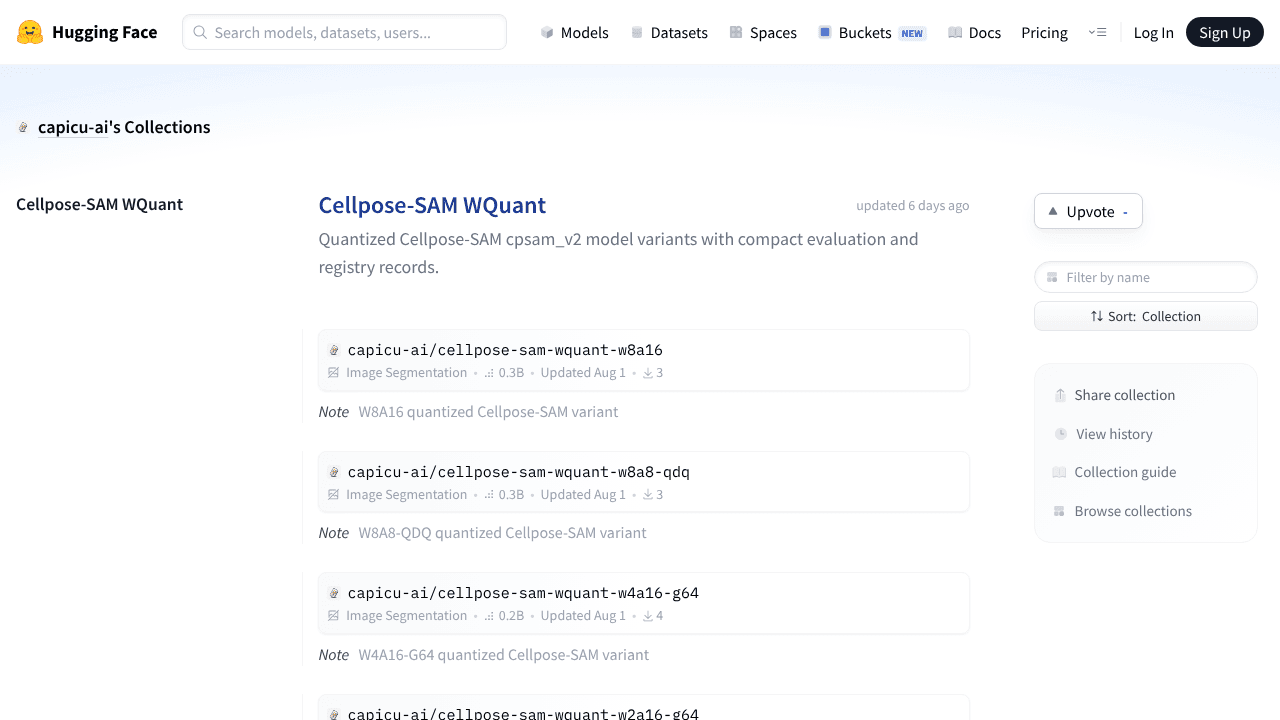
Task: Click the Log In link
Action: [x=1153, y=32]
